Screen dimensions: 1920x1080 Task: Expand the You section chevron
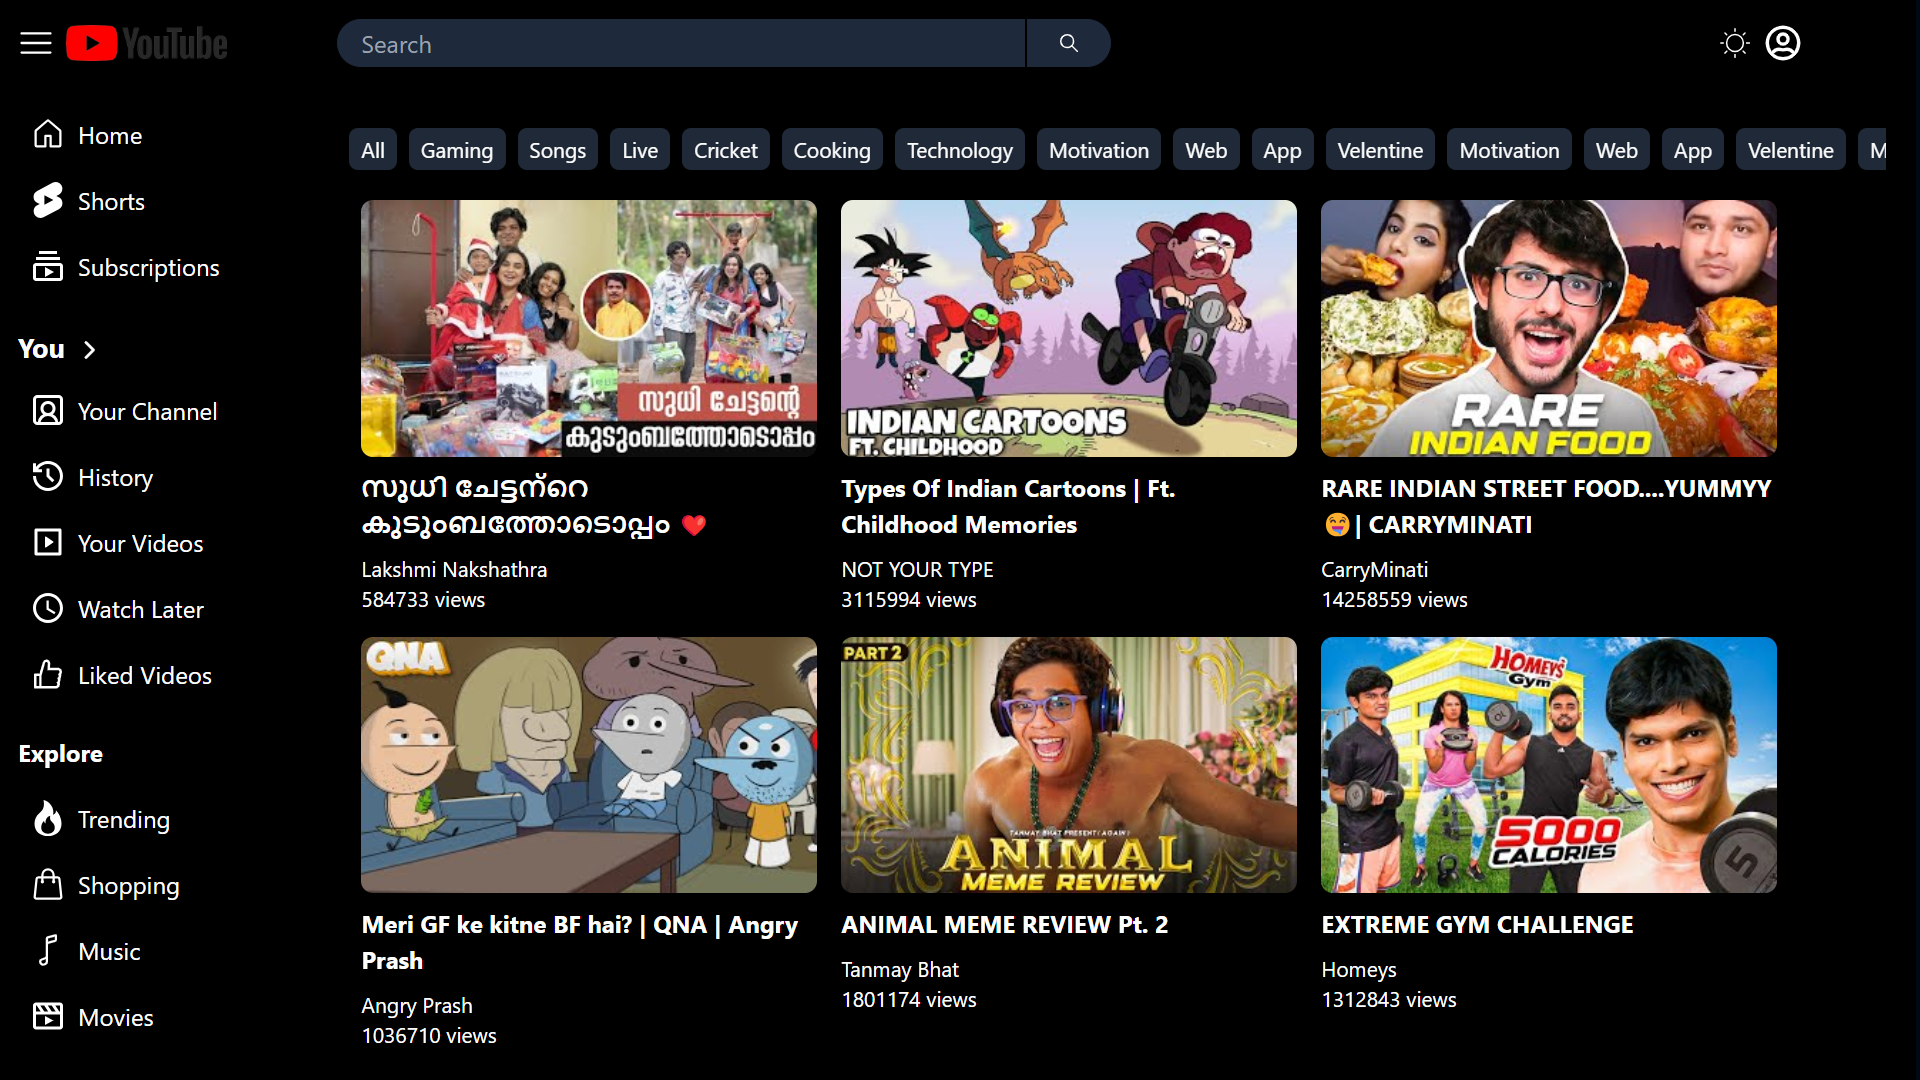pos(89,349)
